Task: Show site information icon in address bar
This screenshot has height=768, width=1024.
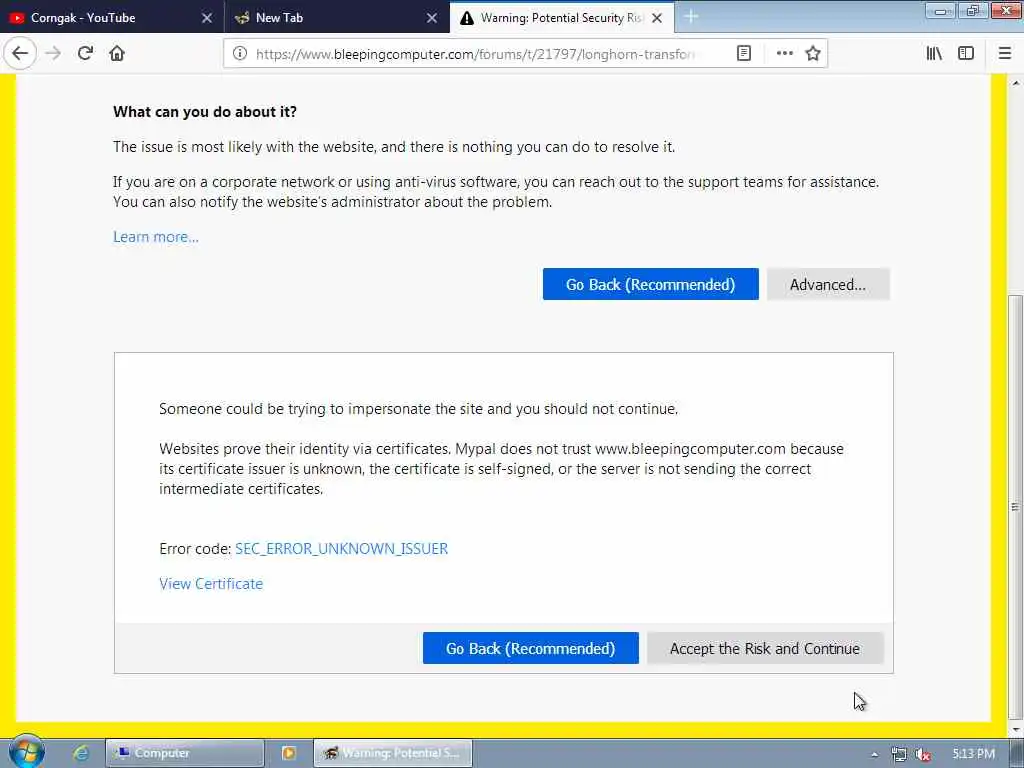Action: click(240, 54)
